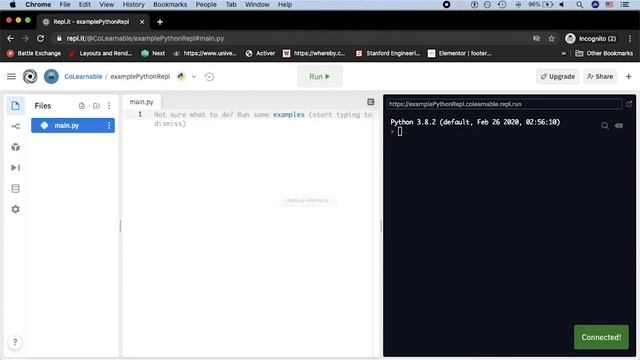640x360 pixels.
Task: Click the console prompt cursor
Action: (400, 131)
